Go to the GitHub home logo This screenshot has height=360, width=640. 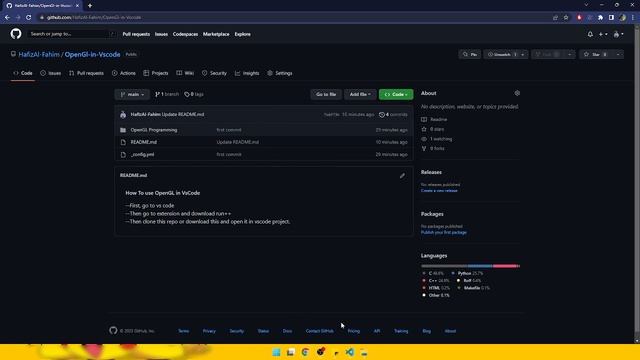[16, 34]
